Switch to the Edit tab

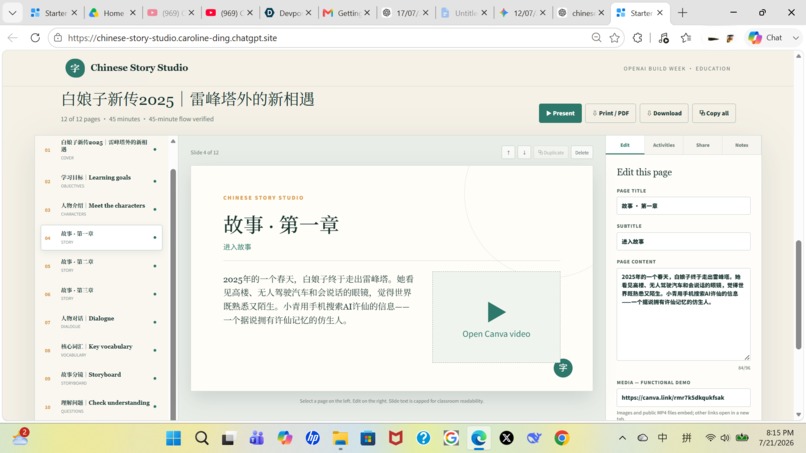pyautogui.click(x=625, y=145)
